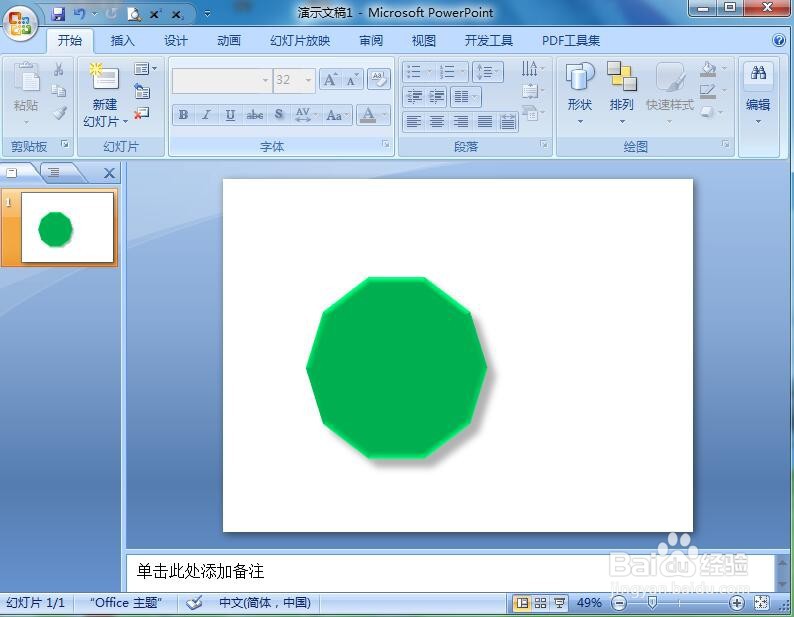
Task: Zoom in using plus button
Action: click(737, 603)
